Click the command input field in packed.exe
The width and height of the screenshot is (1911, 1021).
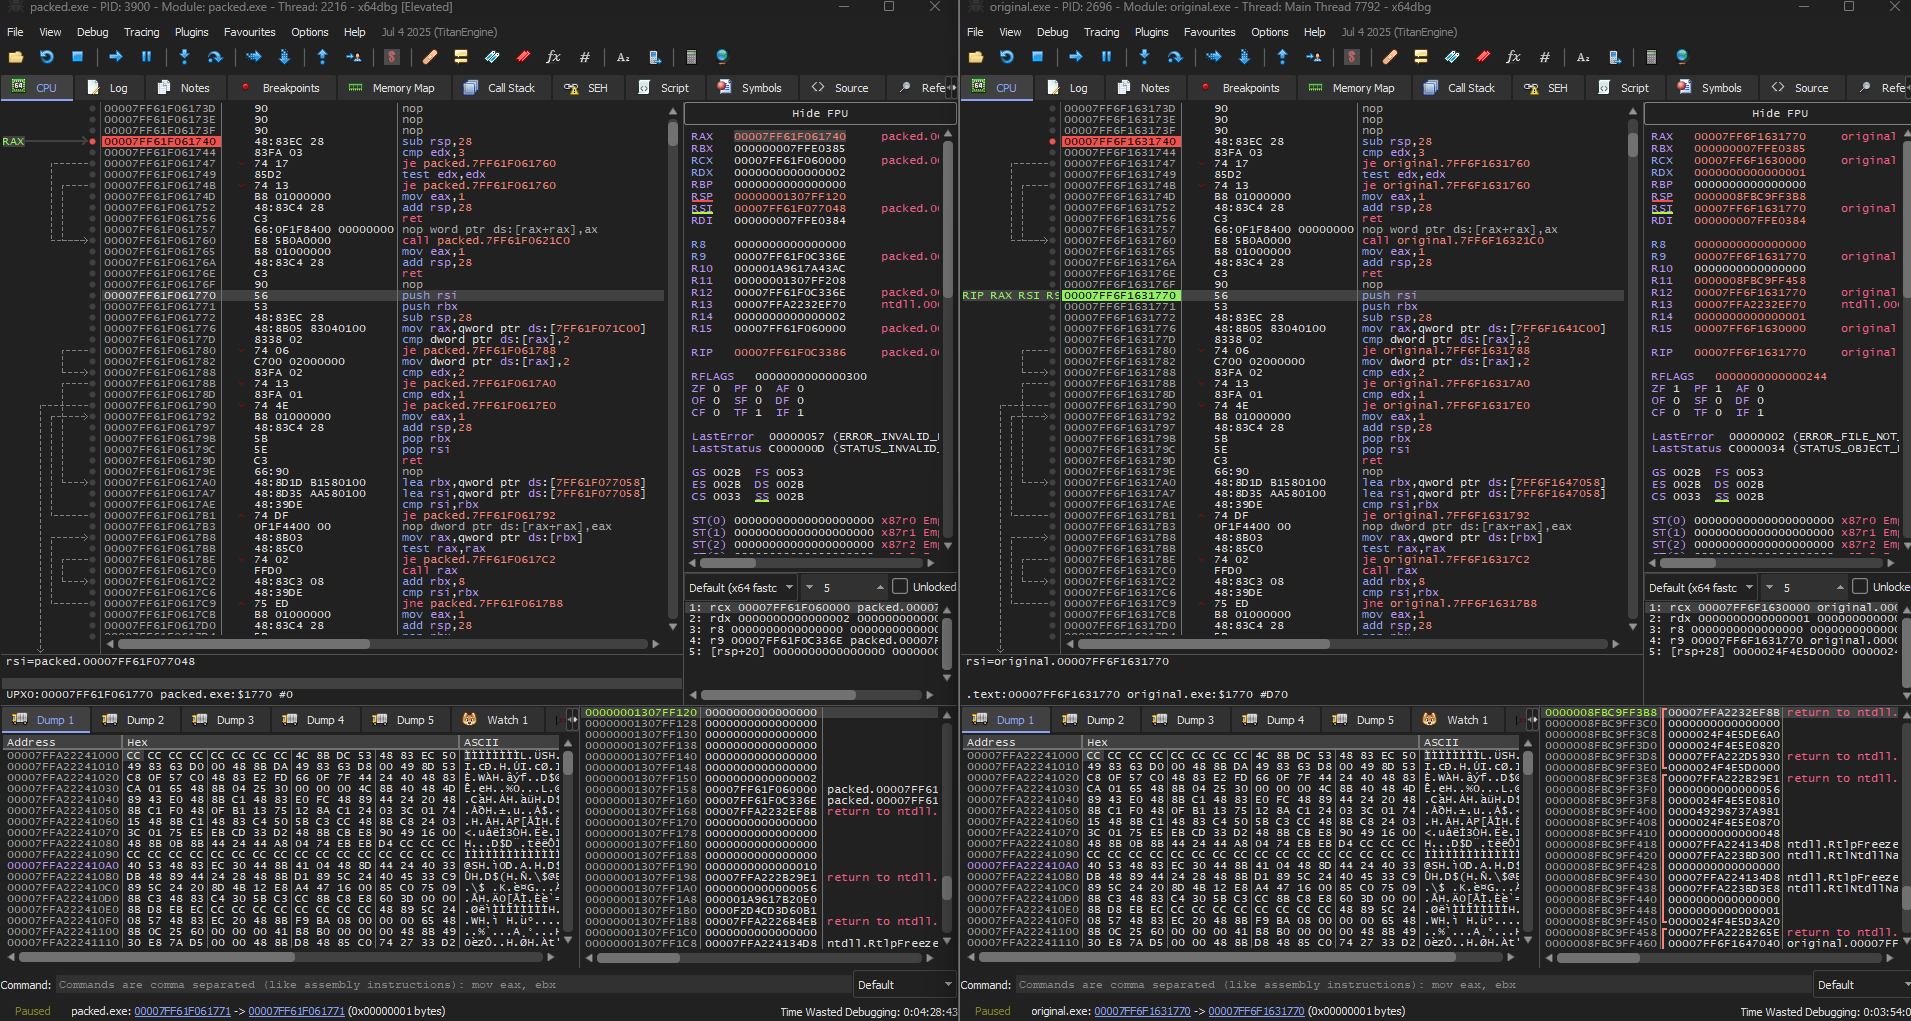(450, 985)
